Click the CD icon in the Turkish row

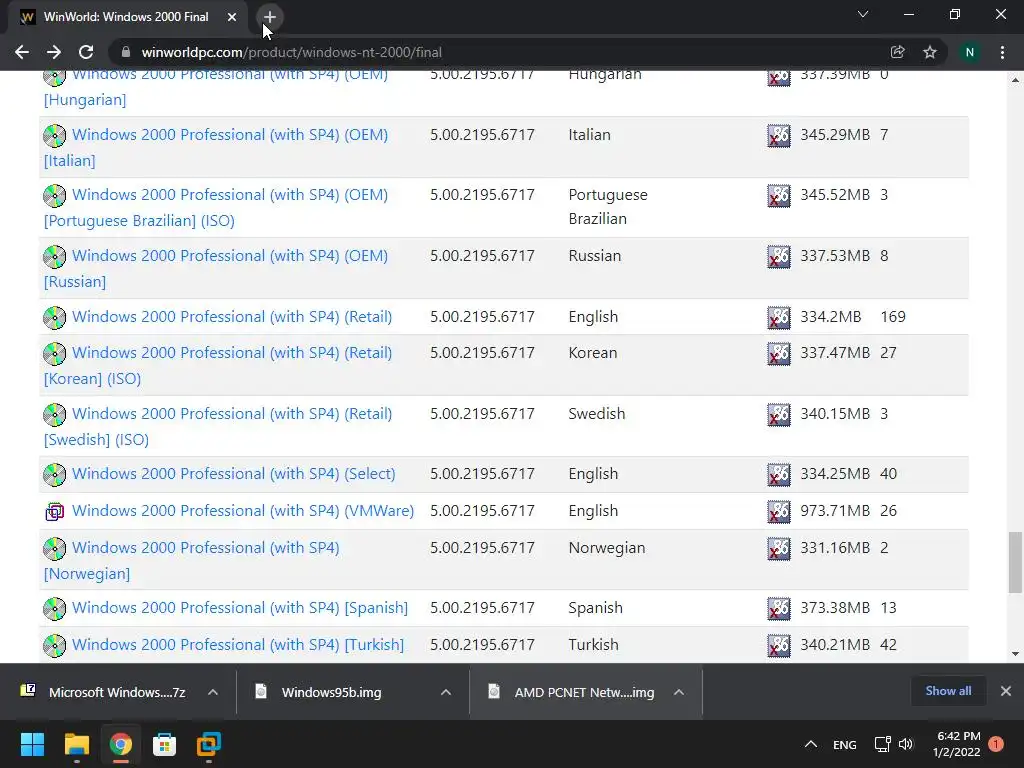55,646
